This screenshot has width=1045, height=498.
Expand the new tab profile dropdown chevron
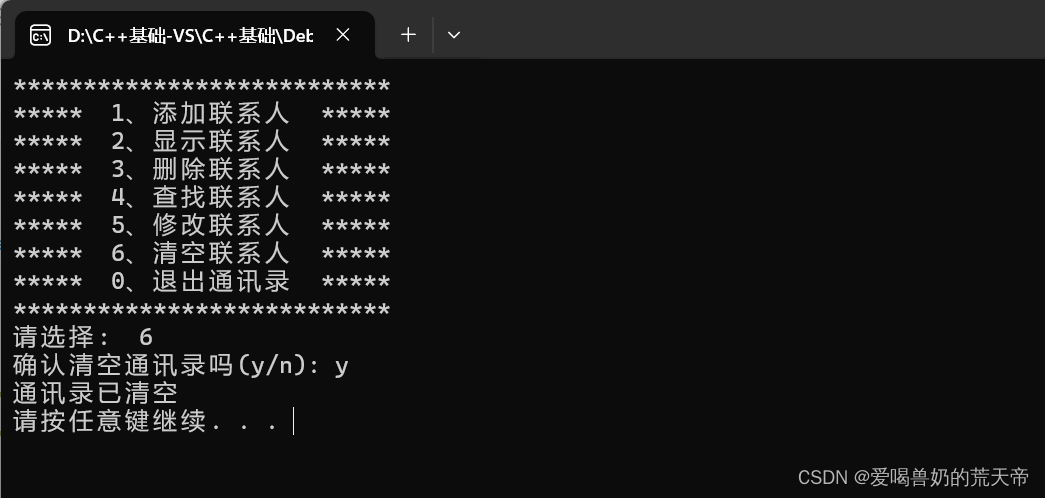coord(454,35)
